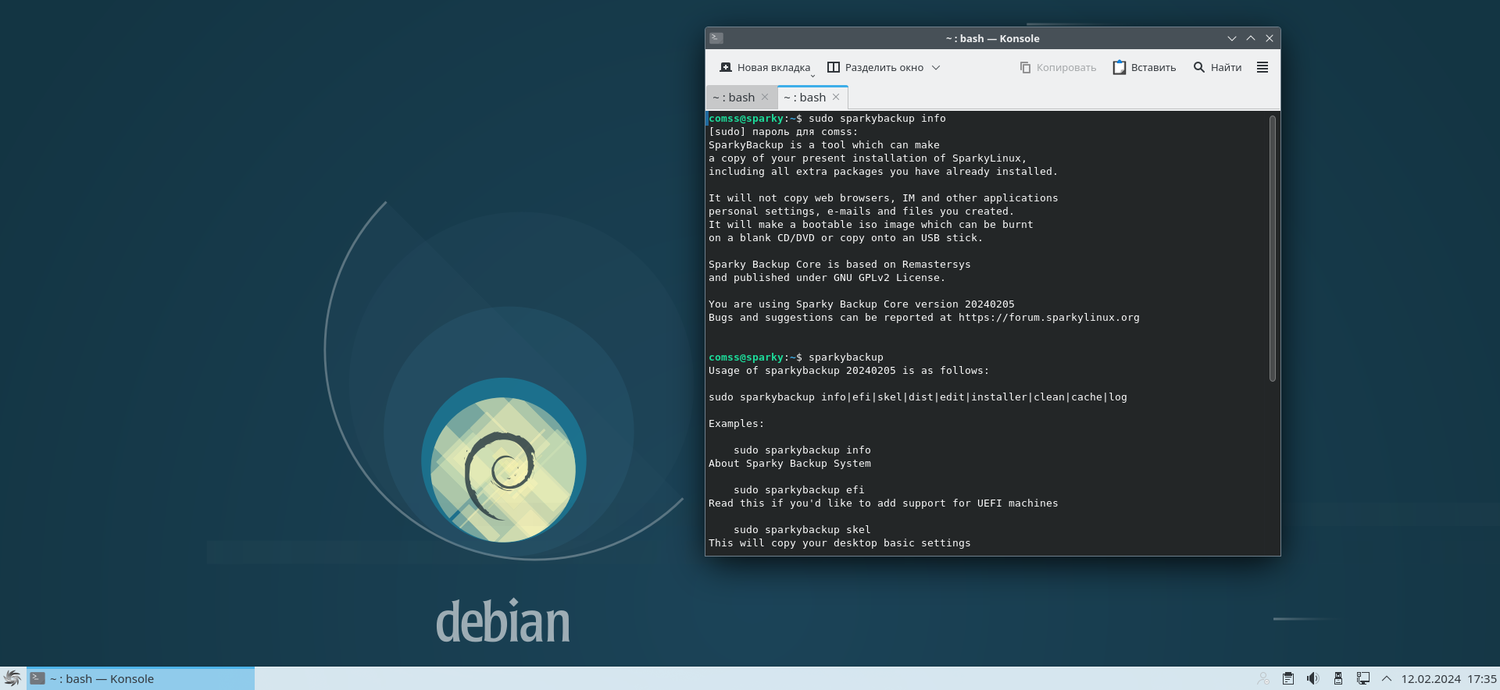1500x690 pixels.
Task: Click the Copy (Копировать) toolbar button
Action: coord(1058,67)
